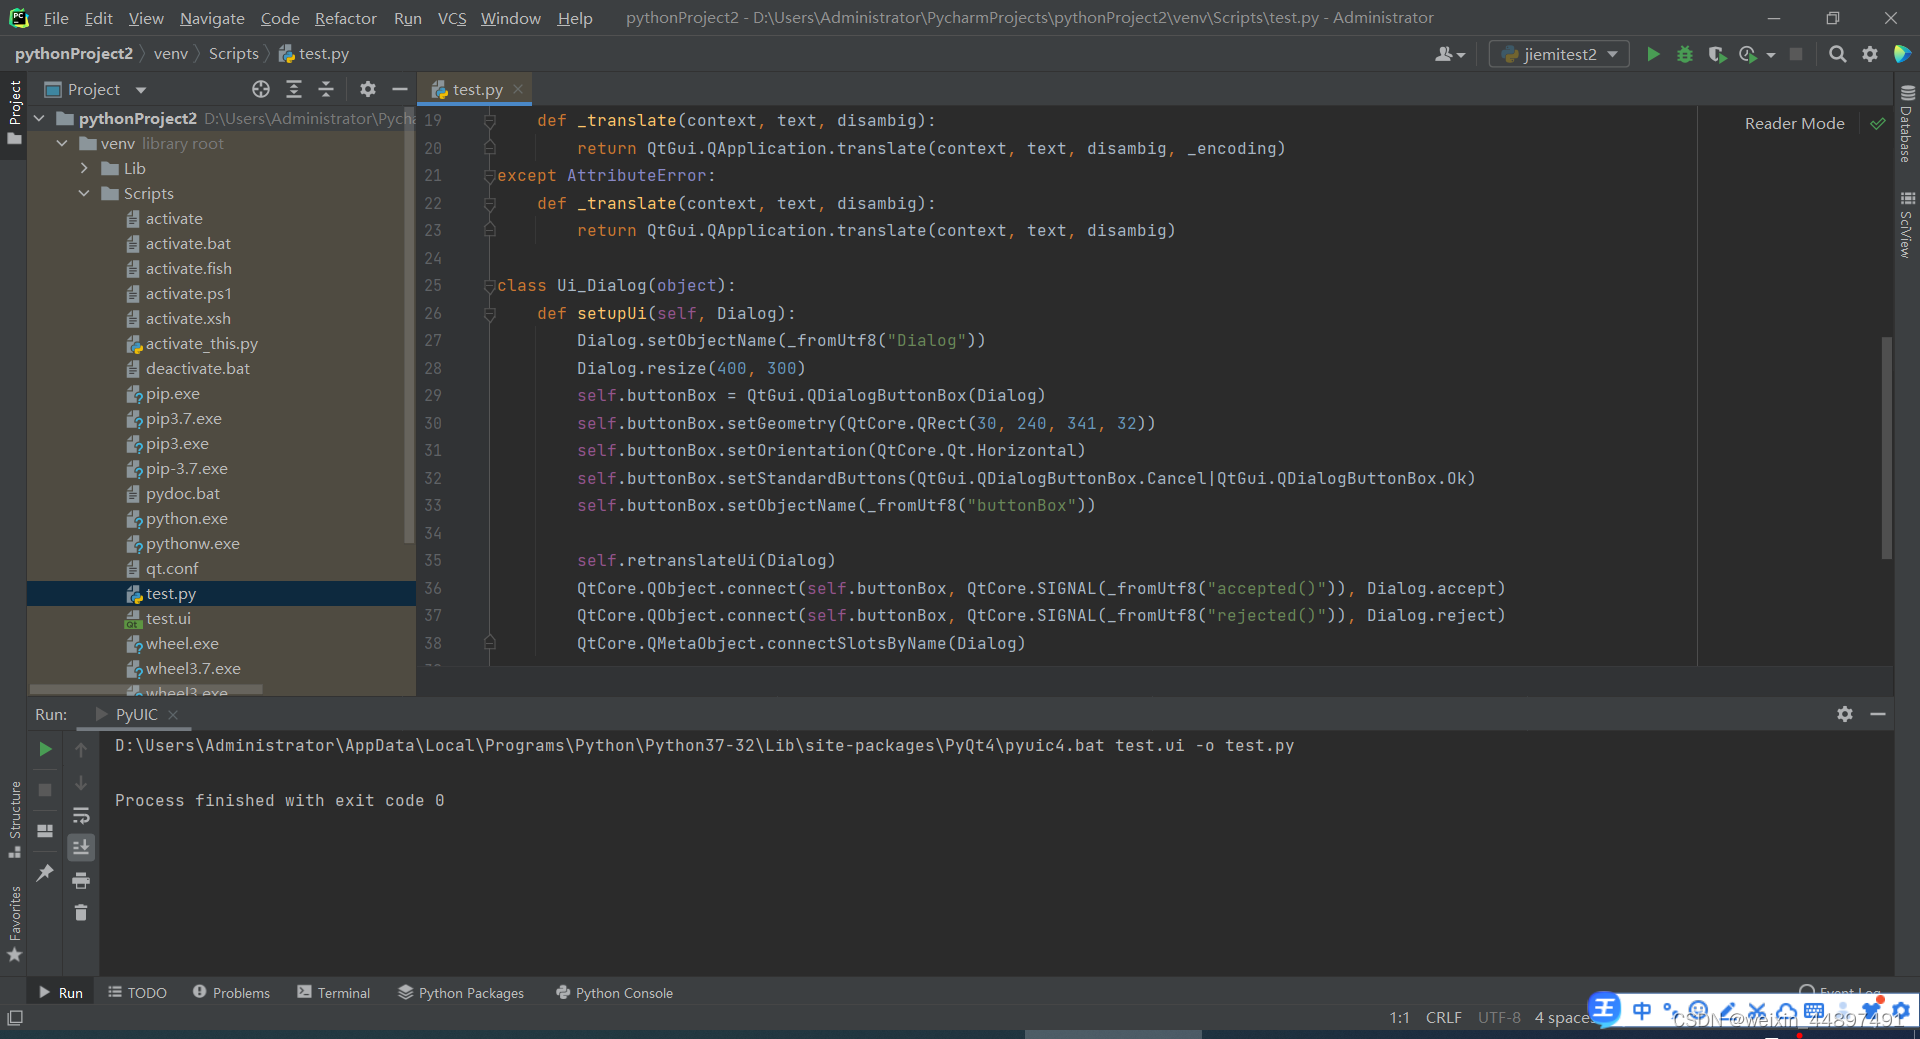Open the jiemitest2 run configuration dropdown

[1610, 54]
